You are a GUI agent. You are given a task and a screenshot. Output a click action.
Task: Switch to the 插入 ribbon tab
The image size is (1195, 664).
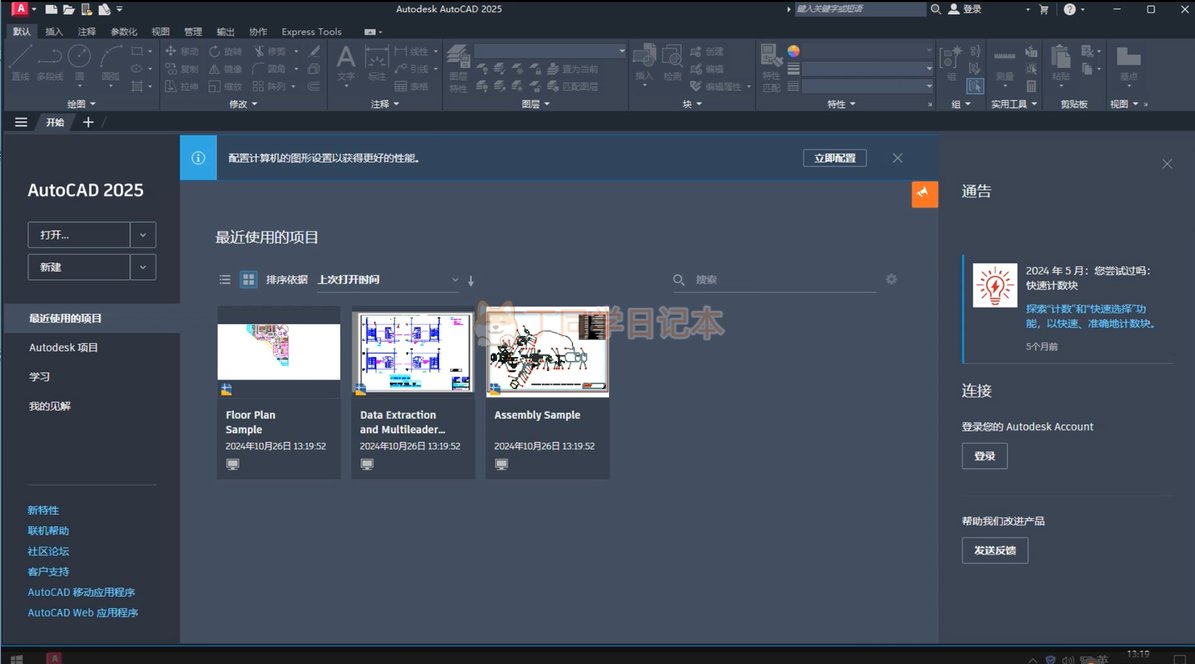tap(54, 32)
